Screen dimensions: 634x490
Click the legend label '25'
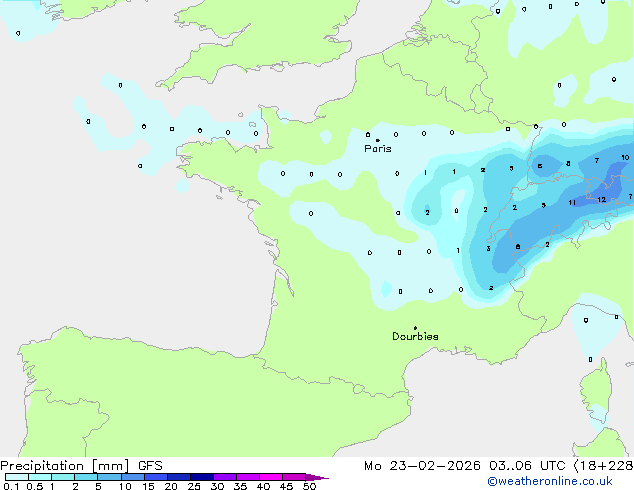click(194, 486)
